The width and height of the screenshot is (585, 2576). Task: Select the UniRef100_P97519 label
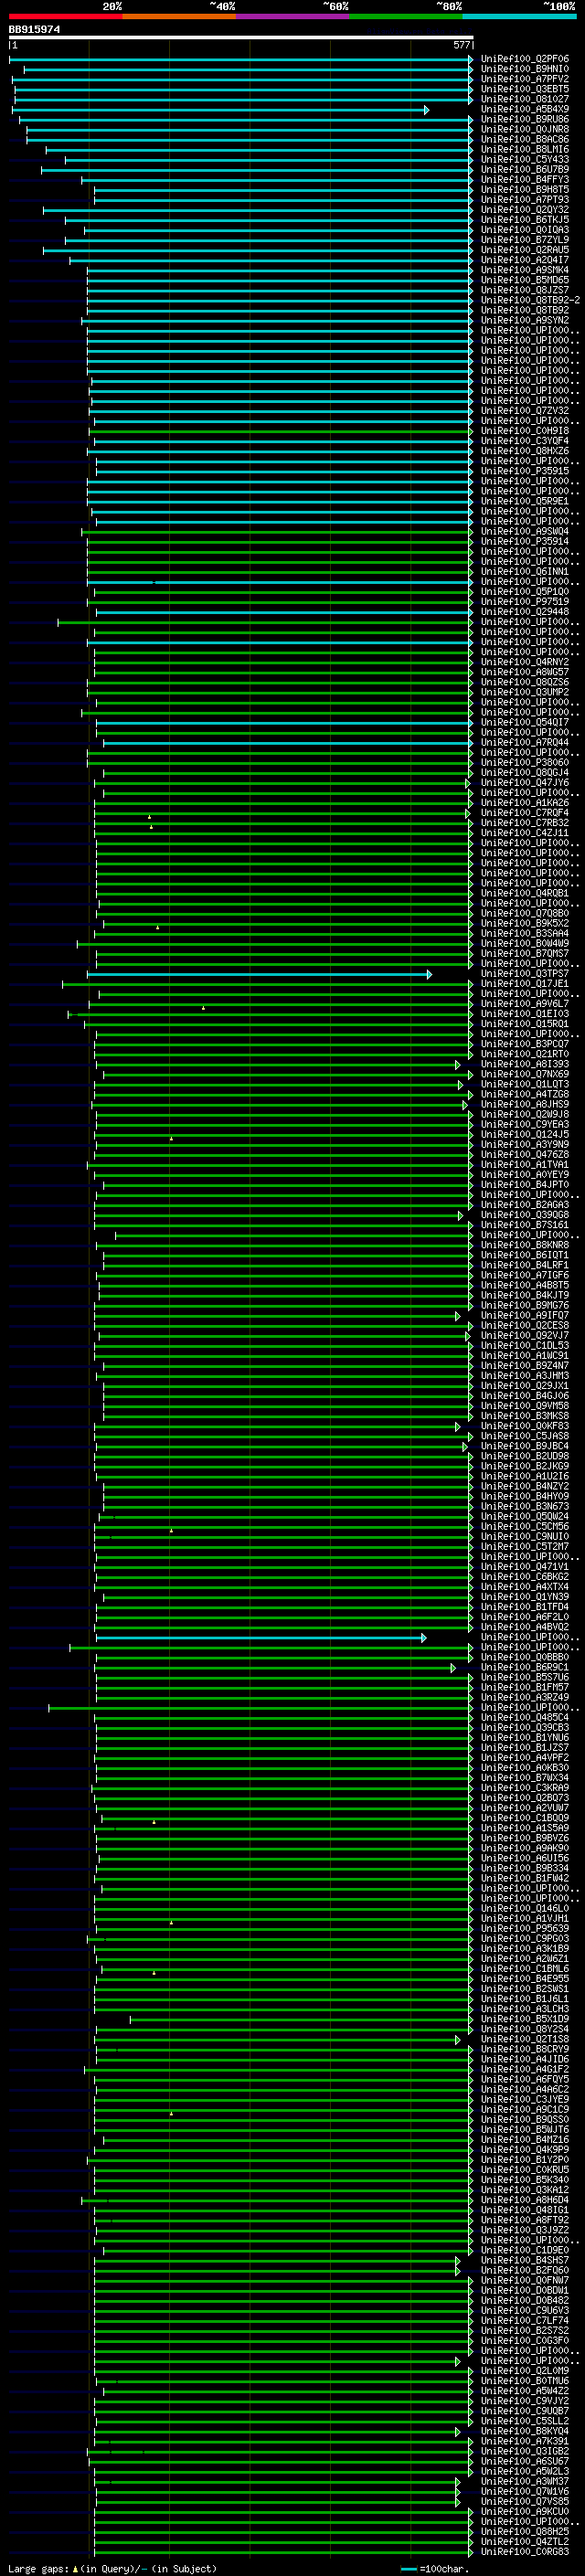coord(525,602)
